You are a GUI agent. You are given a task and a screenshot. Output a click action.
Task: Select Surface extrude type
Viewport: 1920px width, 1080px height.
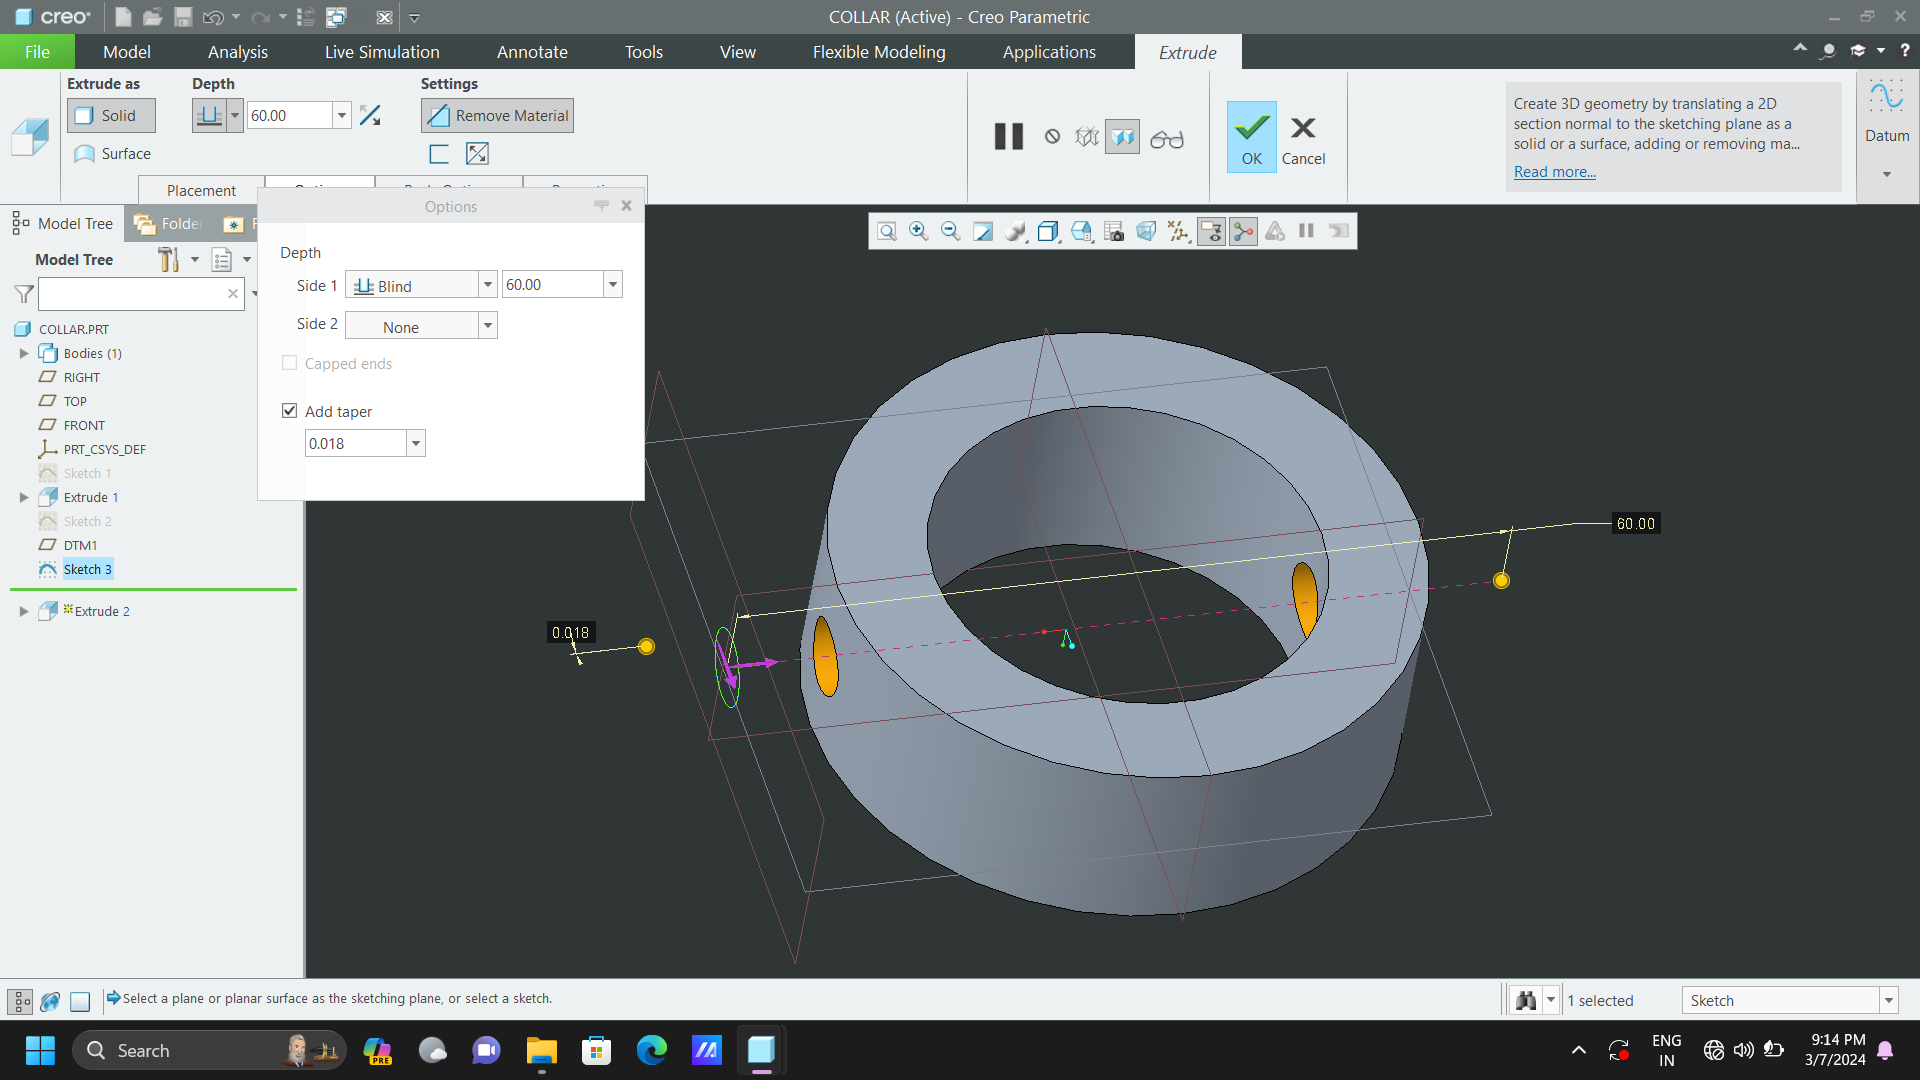(113, 154)
